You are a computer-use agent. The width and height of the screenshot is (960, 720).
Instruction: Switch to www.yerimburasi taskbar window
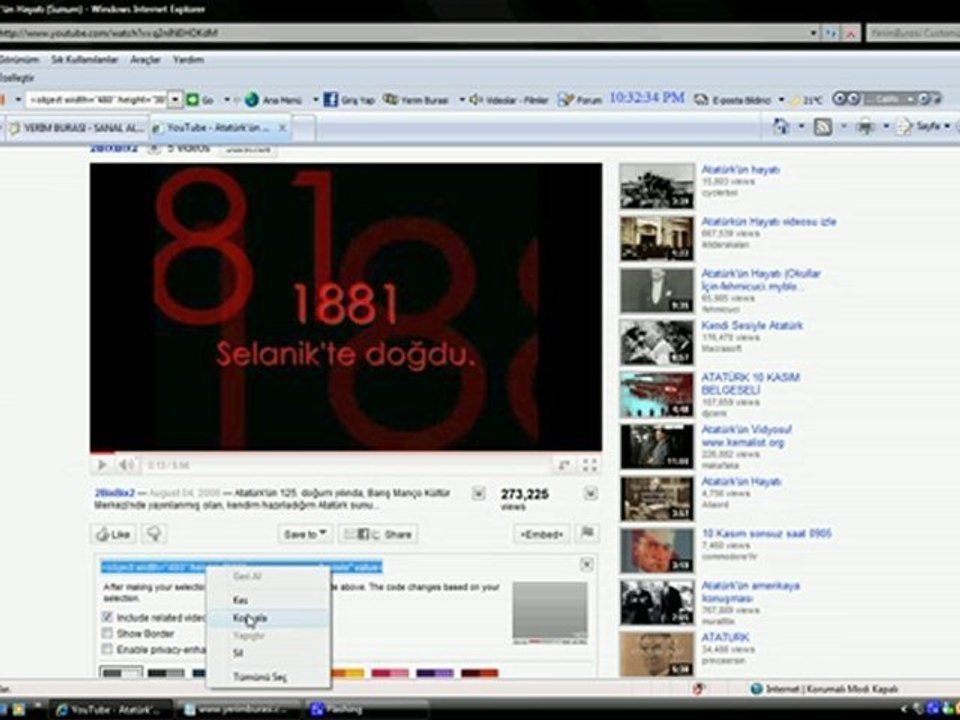click(241, 709)
